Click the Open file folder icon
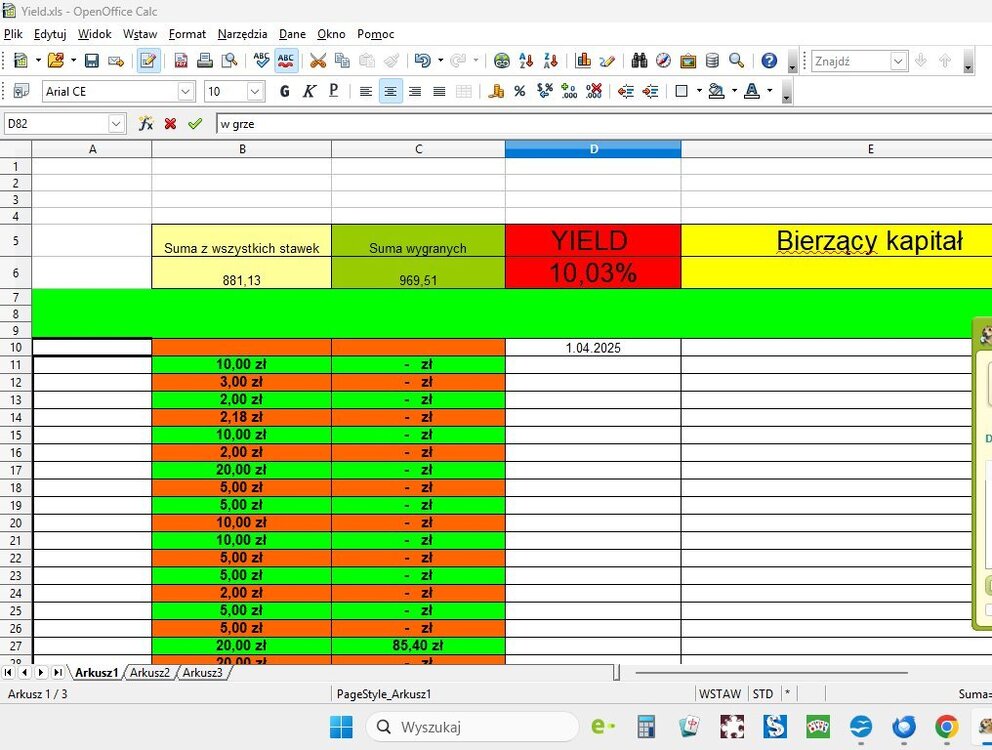This screenshot has height=750, width=992. (x=56, y=61)
